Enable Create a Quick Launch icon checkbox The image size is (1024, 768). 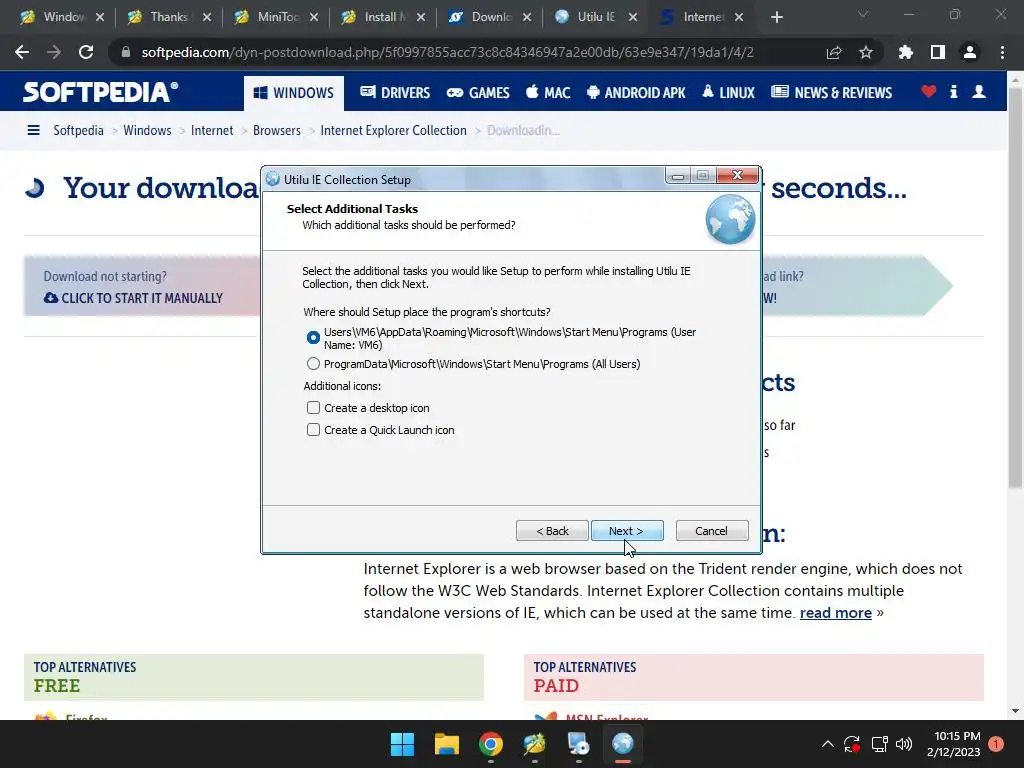pyautogui.click(x=313, y=430)
